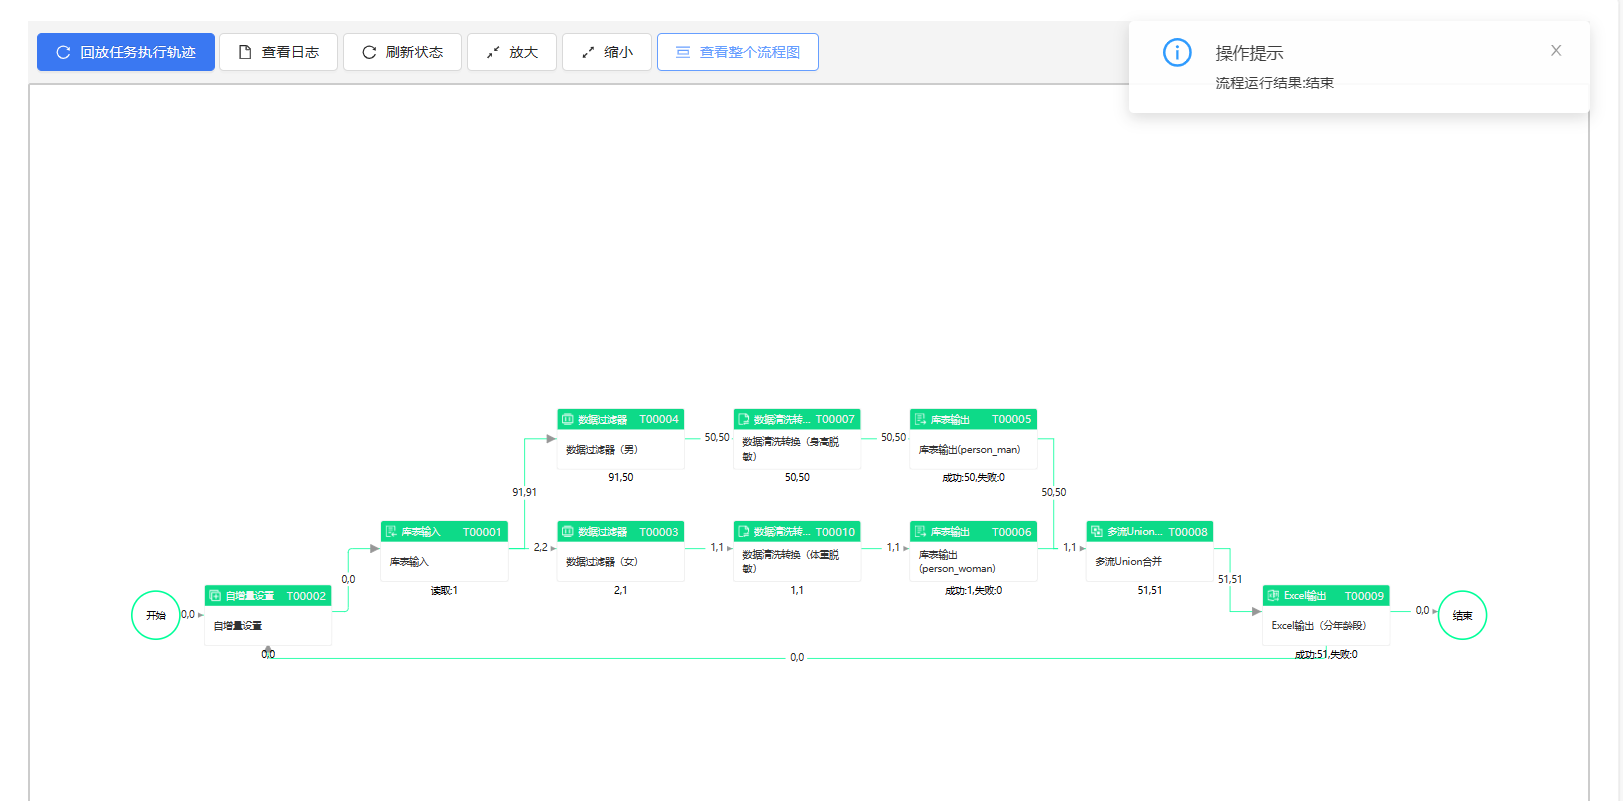Click the T00003 node ID label
The image size is (1623, 801).
point(659,532)
